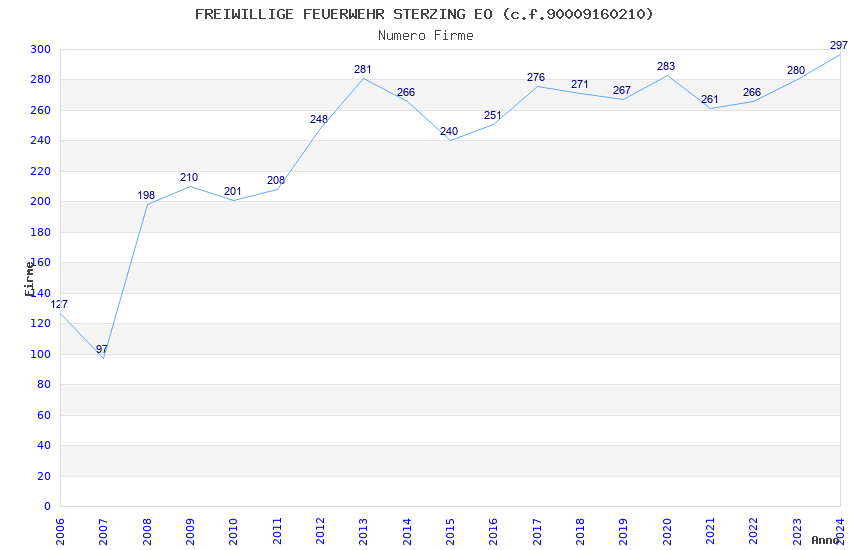Viewport: 850px width, 550px height.
Task: Select data label 251 for 2016
Action: [x=493, y=115]
